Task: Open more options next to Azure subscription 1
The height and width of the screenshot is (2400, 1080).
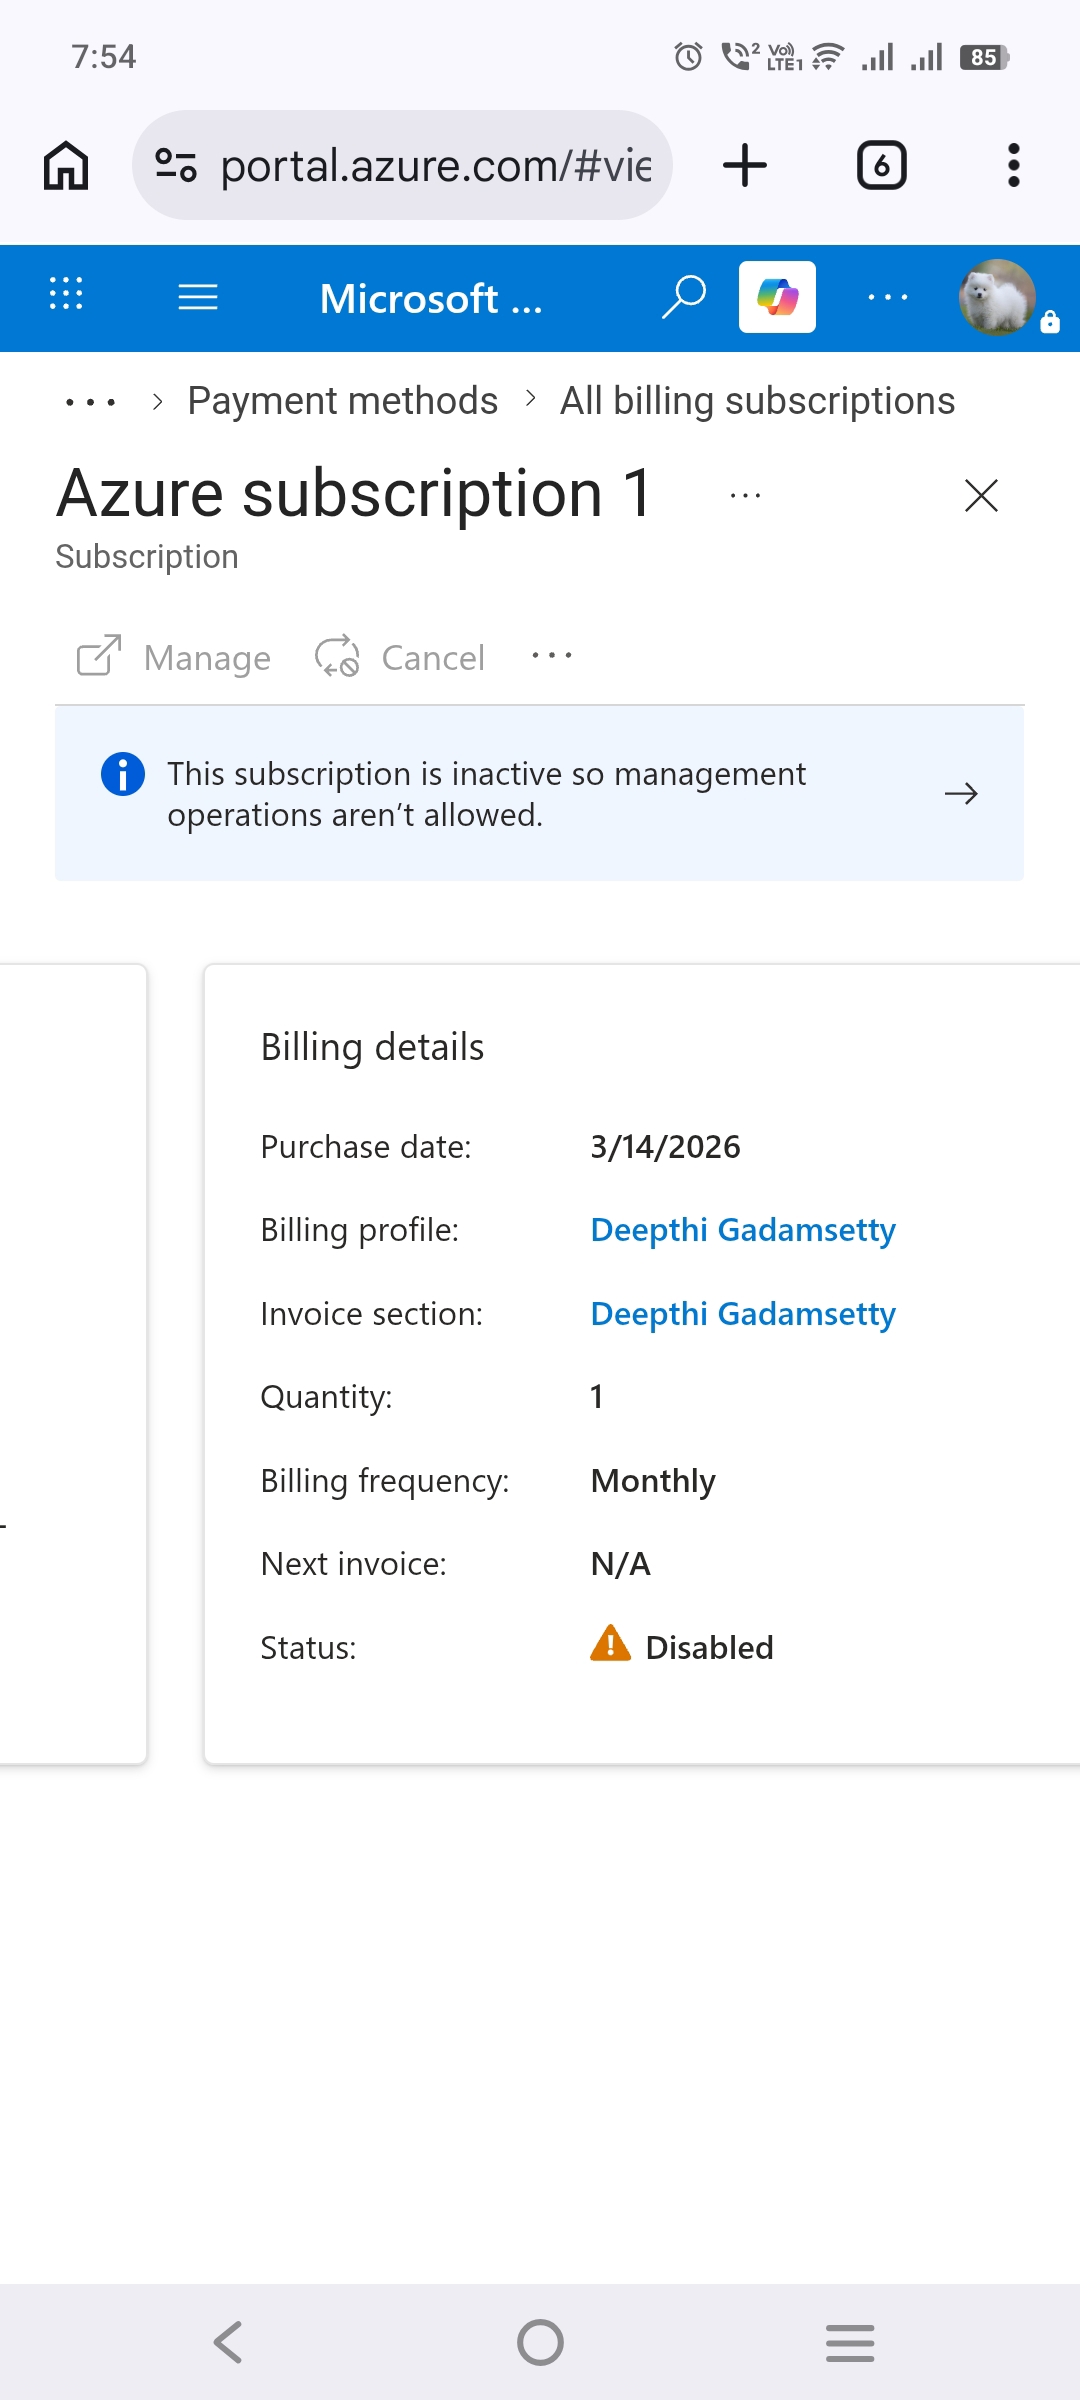Action: 746,496
